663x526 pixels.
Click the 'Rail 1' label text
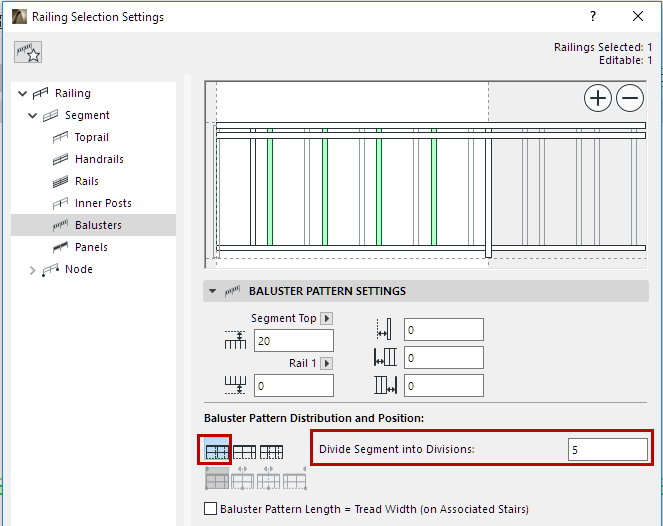pos(303,363)
